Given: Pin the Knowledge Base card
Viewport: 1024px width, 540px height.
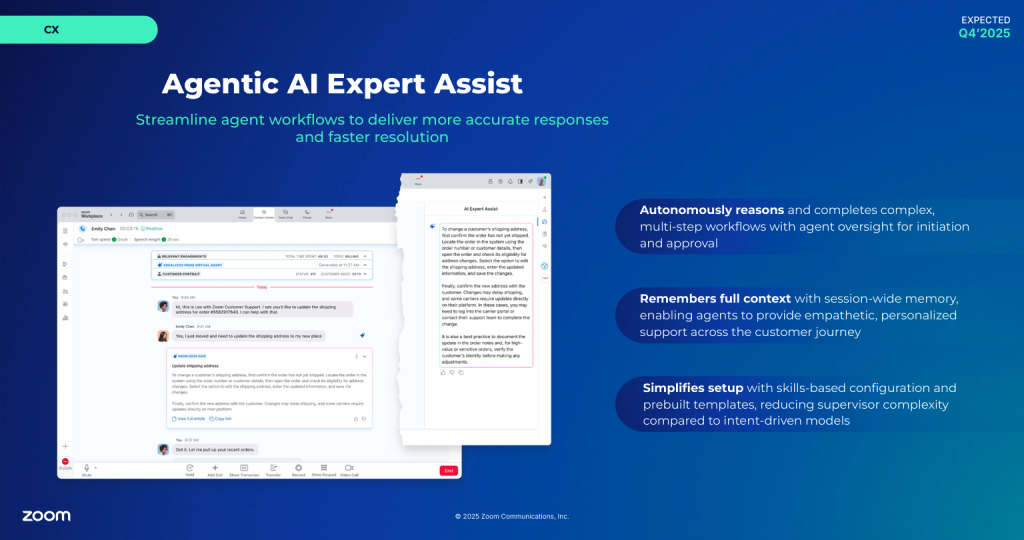Looking at the screenshot, I should tap(357, 357).
